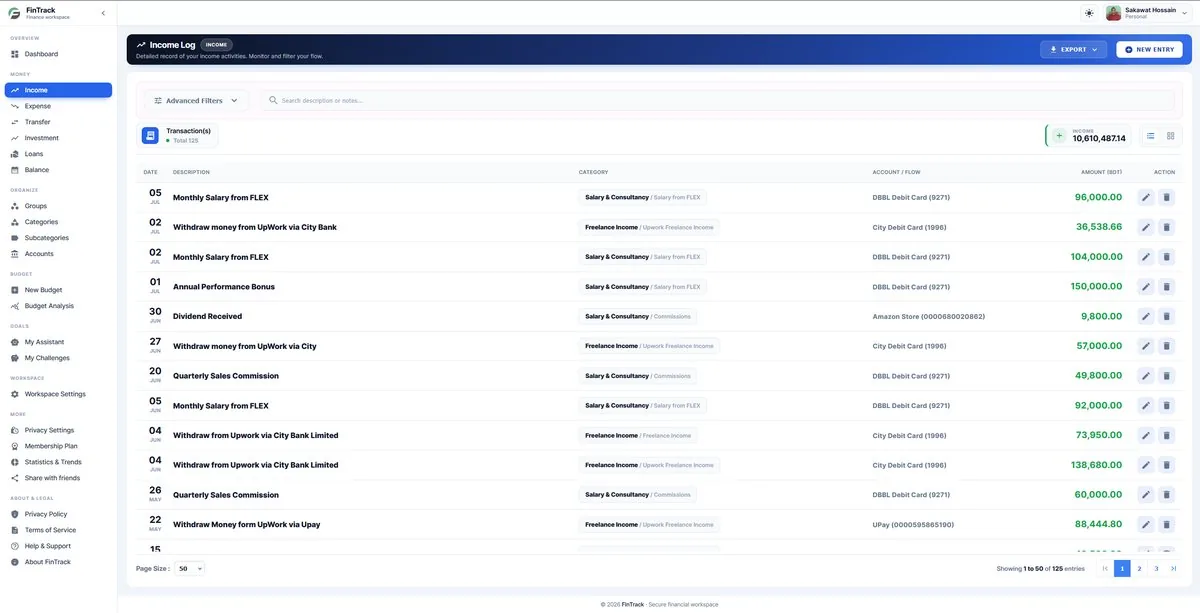
Task: Click the New Entry button
Action: coord(1149,49)
